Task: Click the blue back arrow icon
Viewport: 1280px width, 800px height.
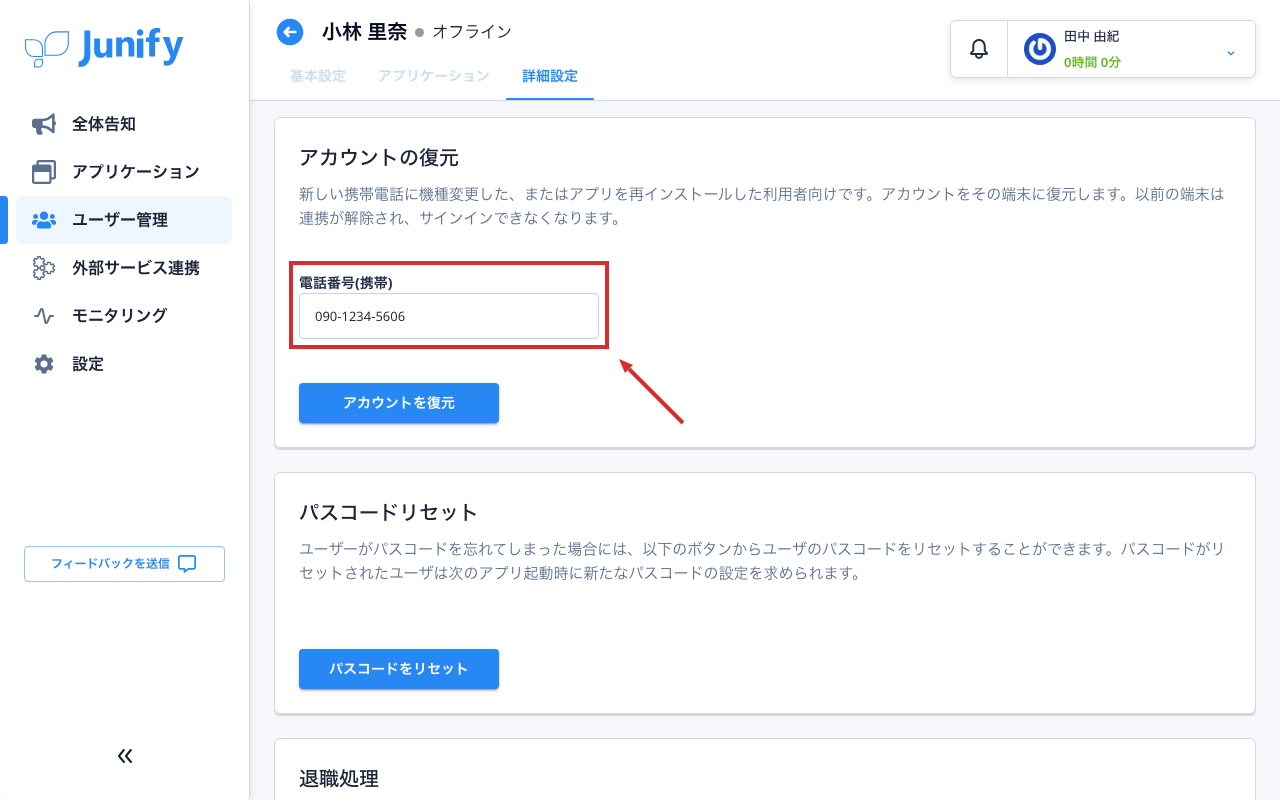Action: pos(290,32)
